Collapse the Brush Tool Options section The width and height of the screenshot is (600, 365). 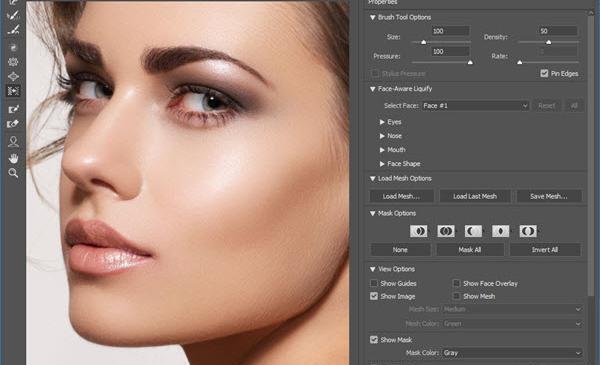coord(372,18)
